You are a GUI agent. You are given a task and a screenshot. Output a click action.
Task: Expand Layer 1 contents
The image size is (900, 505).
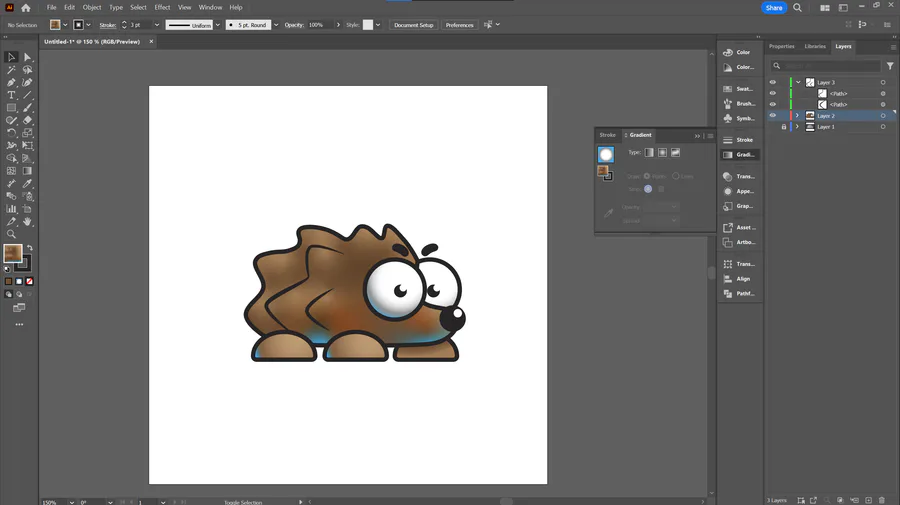[797, 127]
